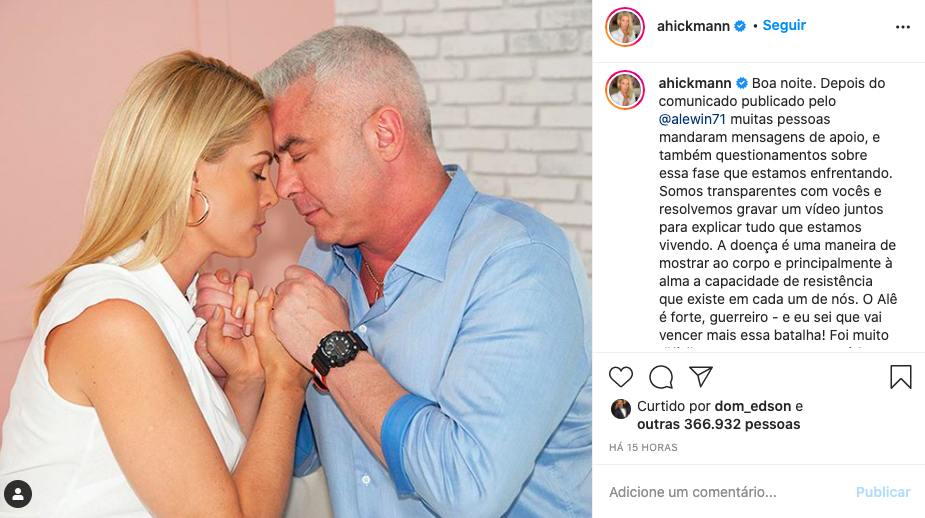Save post with bookmark icon
This screenshot has height=518, width=925.
click(x=900, y=377)
